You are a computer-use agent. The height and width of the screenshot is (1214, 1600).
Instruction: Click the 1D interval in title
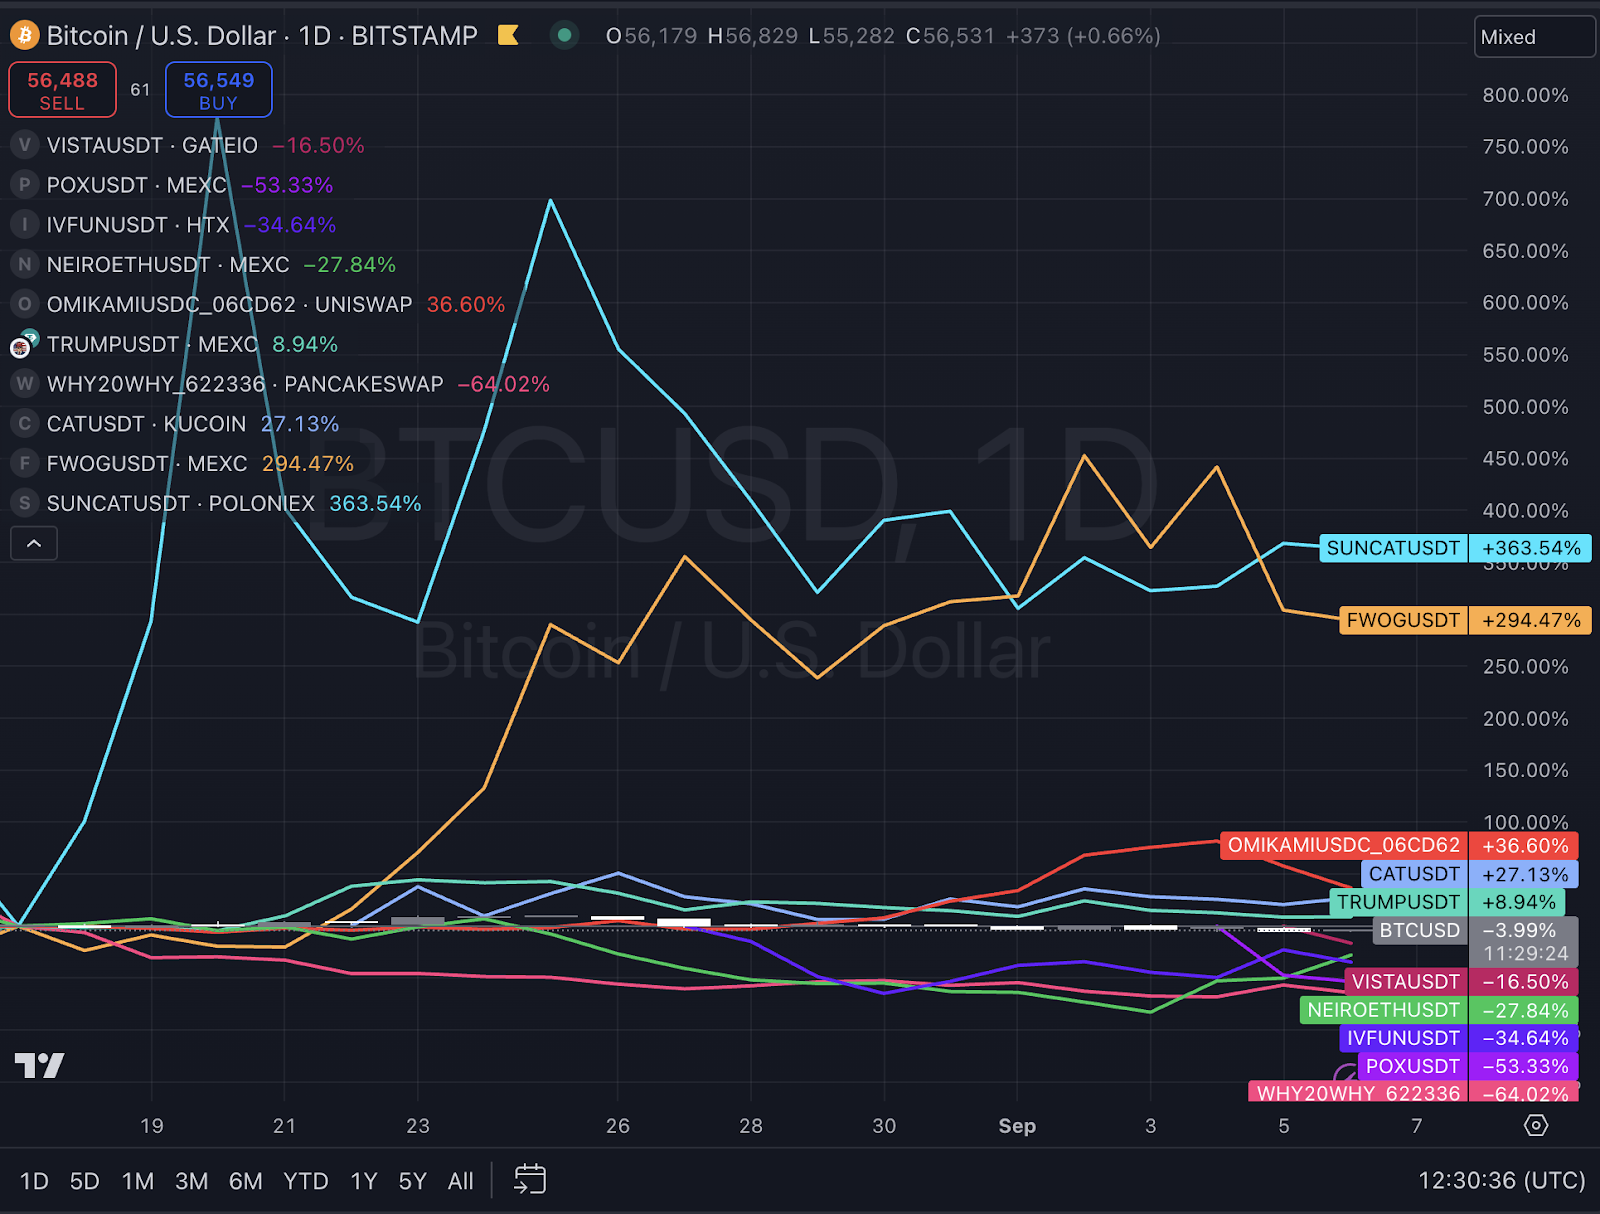314,36
